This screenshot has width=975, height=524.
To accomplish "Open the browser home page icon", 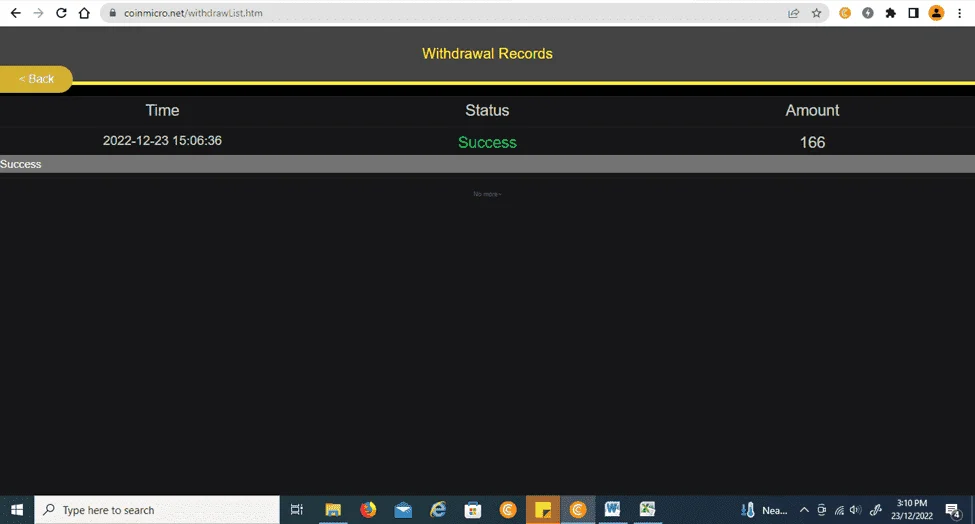I will [84, 13].
